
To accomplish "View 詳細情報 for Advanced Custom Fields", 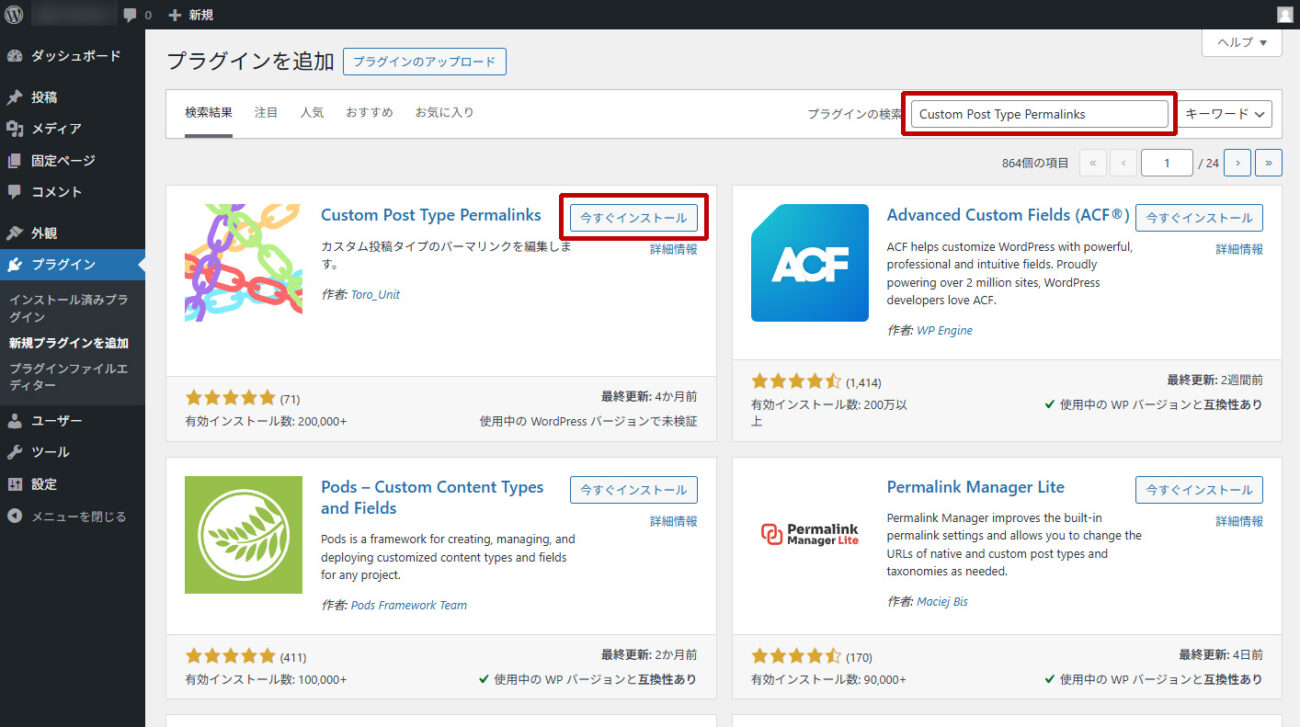I will 1240,249.
